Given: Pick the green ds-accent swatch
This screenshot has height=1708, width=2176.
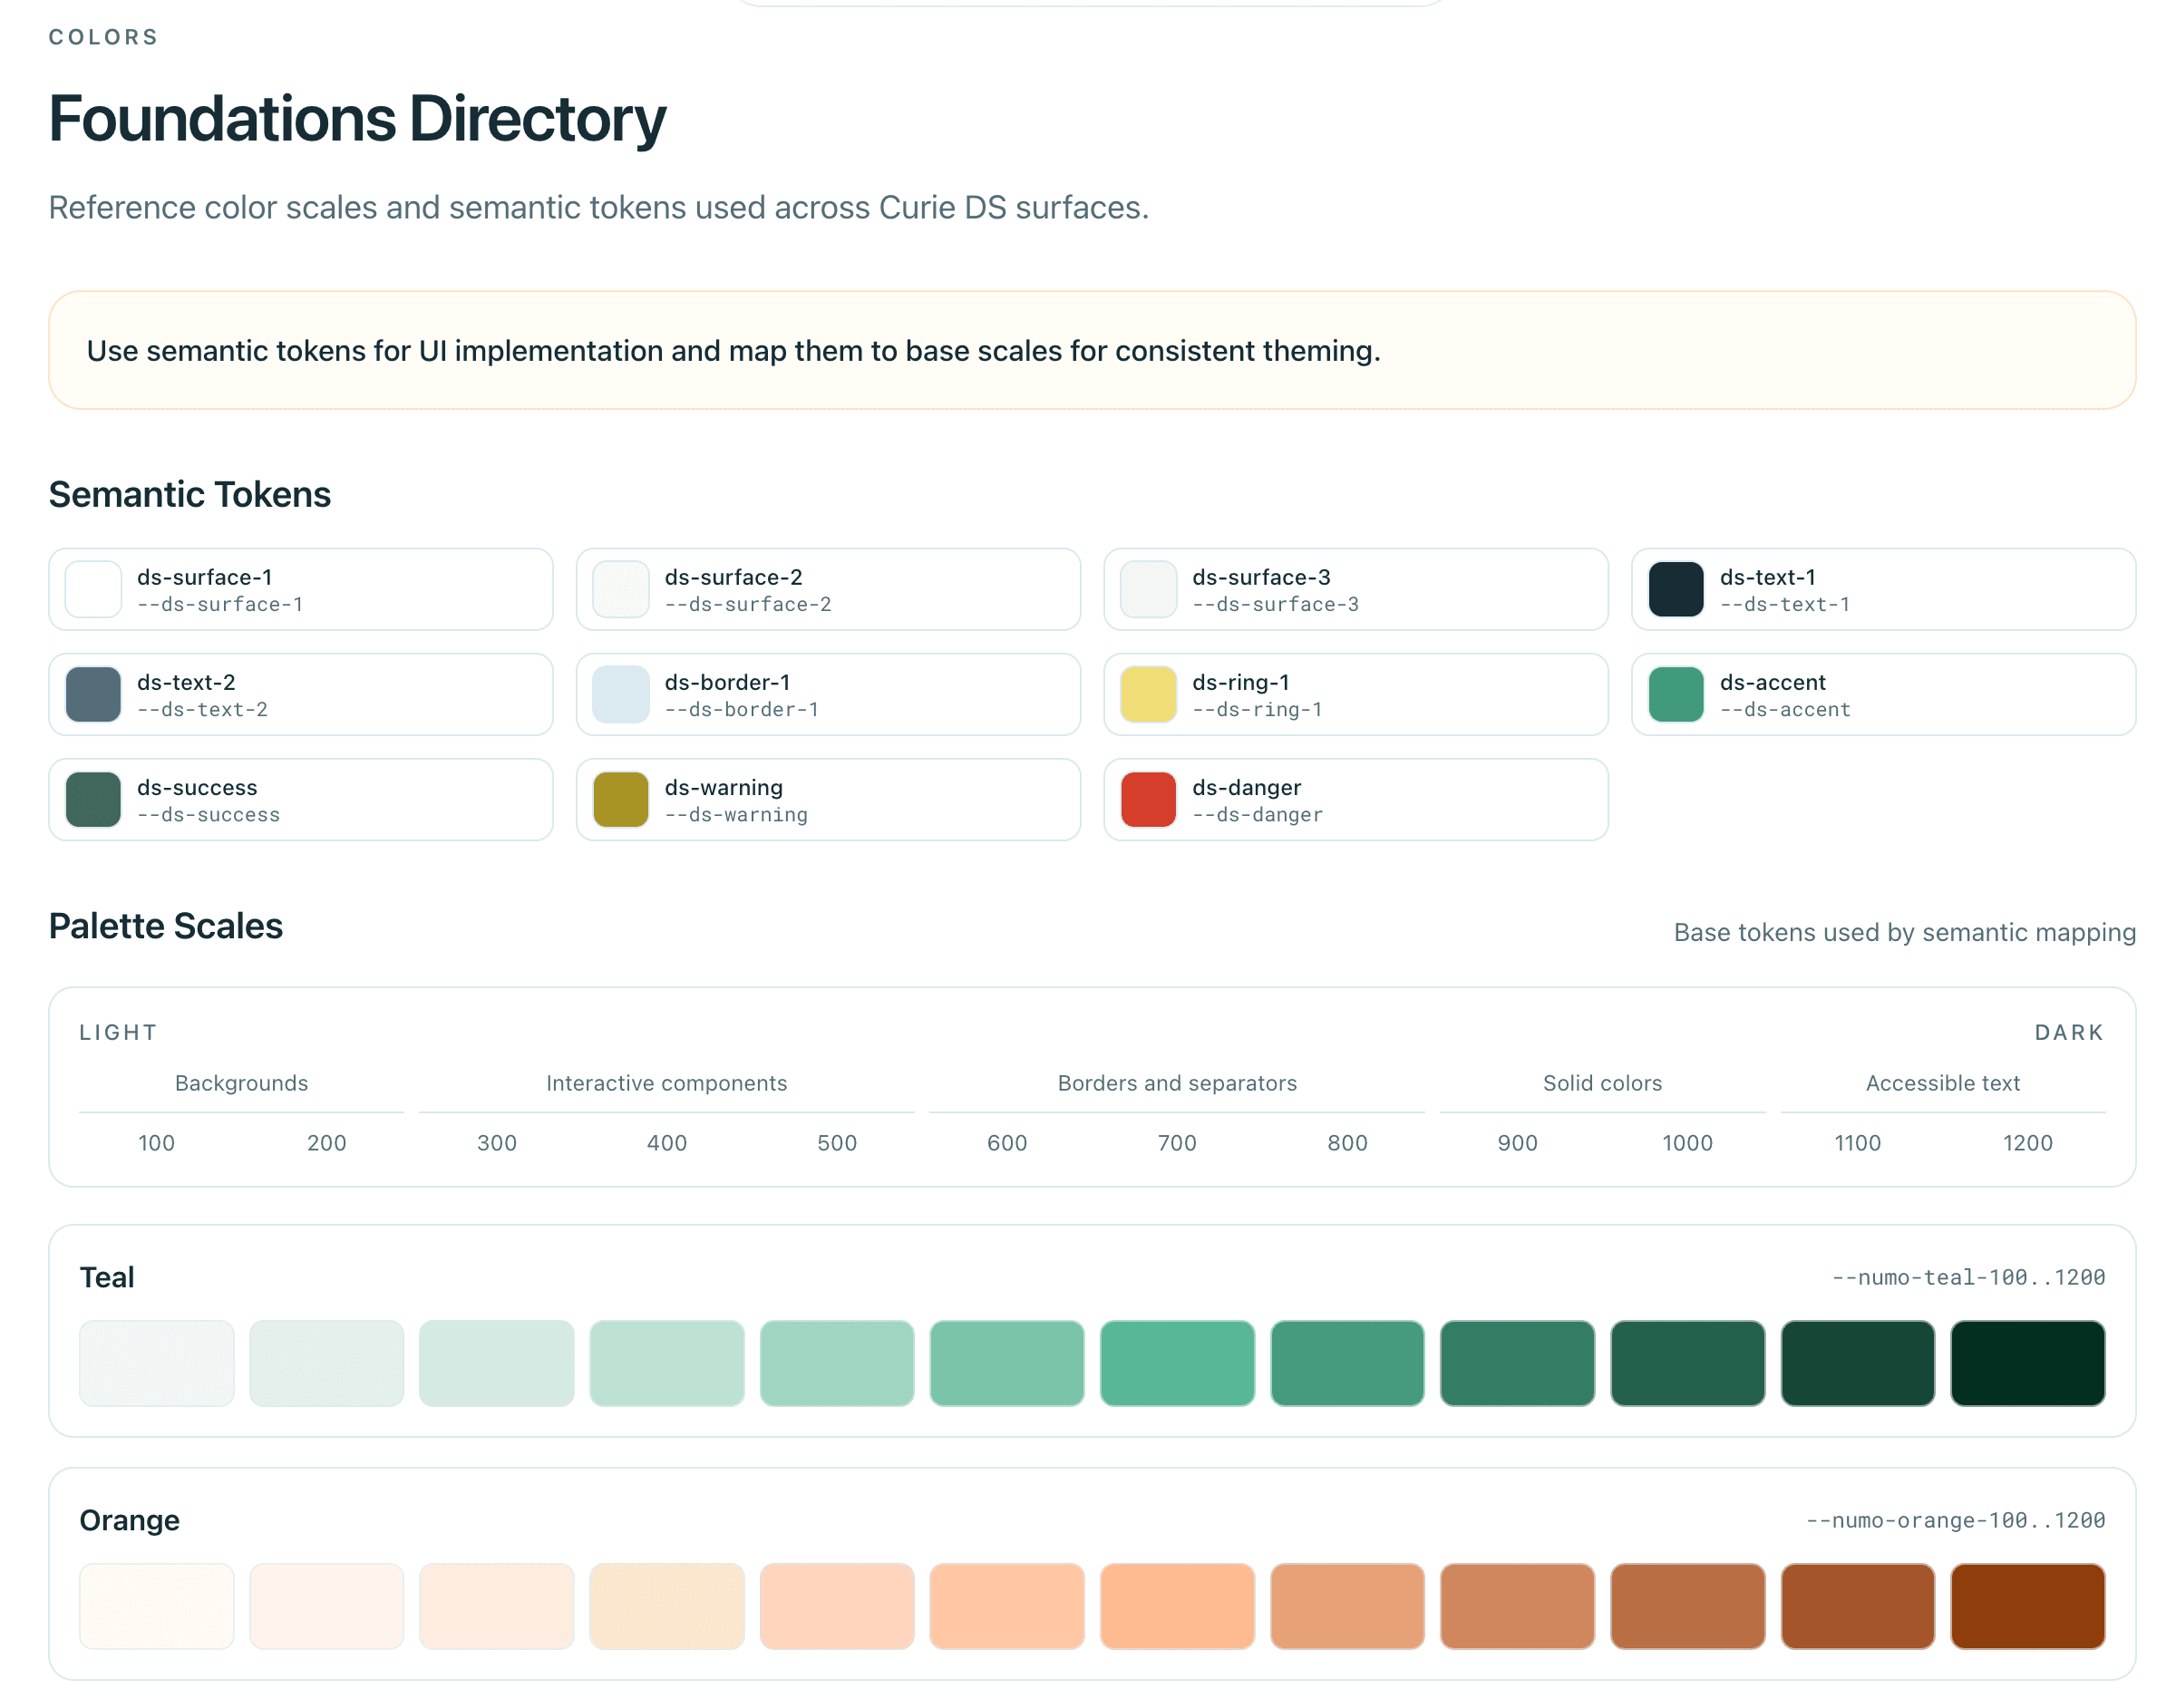Looking at the screenshot, I should pos(1676,694).
